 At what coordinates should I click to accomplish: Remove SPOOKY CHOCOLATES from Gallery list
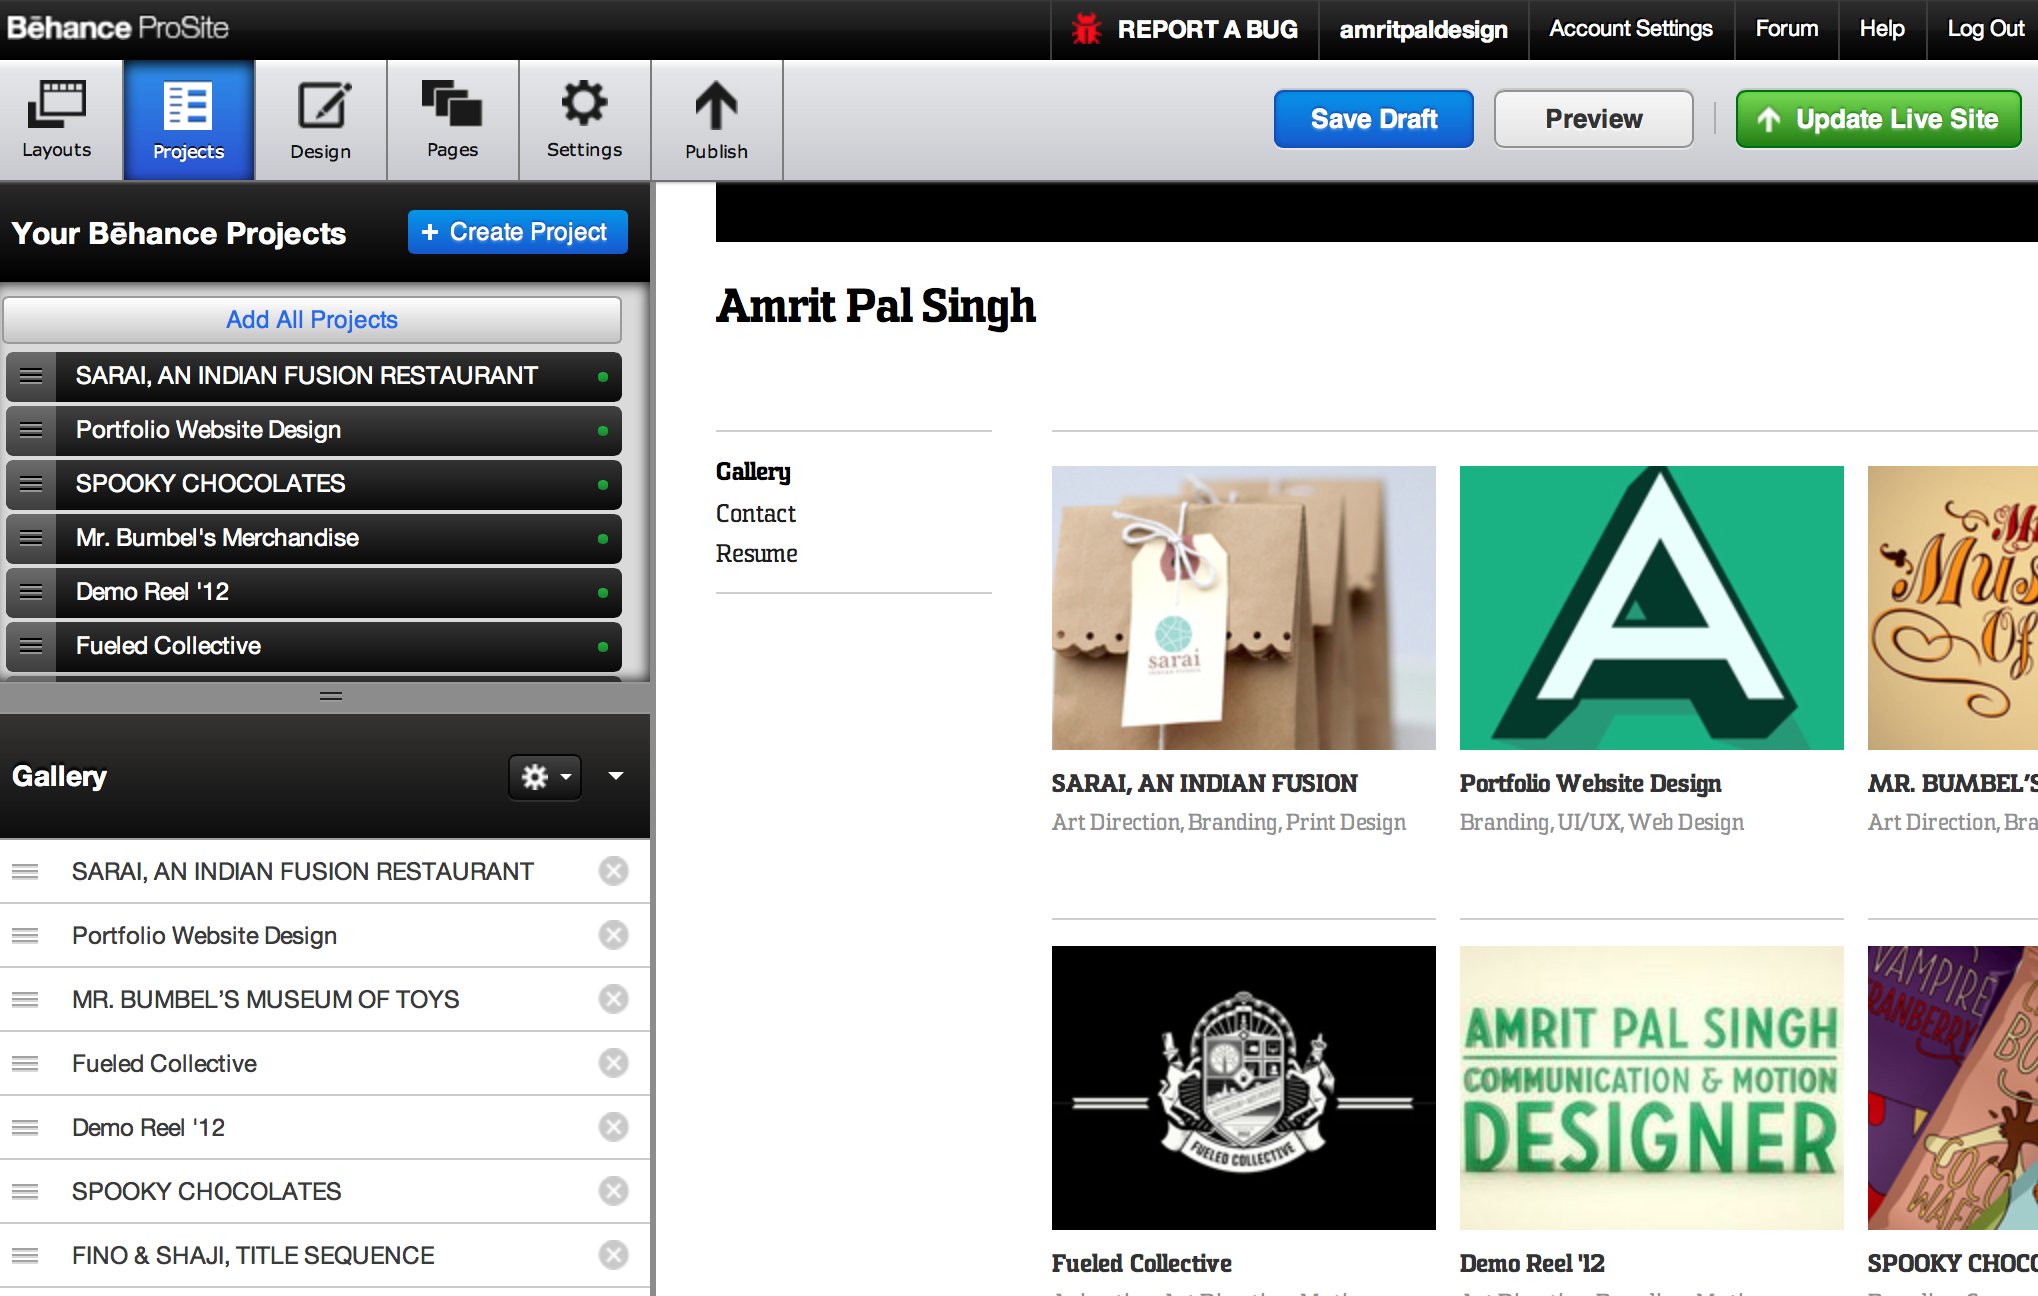(x=613, y=1191)
